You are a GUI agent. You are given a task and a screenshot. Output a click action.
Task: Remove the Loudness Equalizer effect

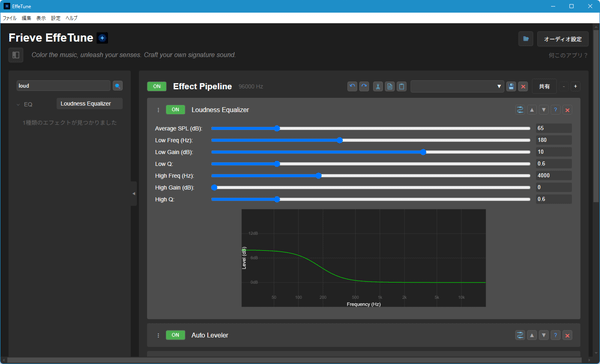(x=567, y=110)
